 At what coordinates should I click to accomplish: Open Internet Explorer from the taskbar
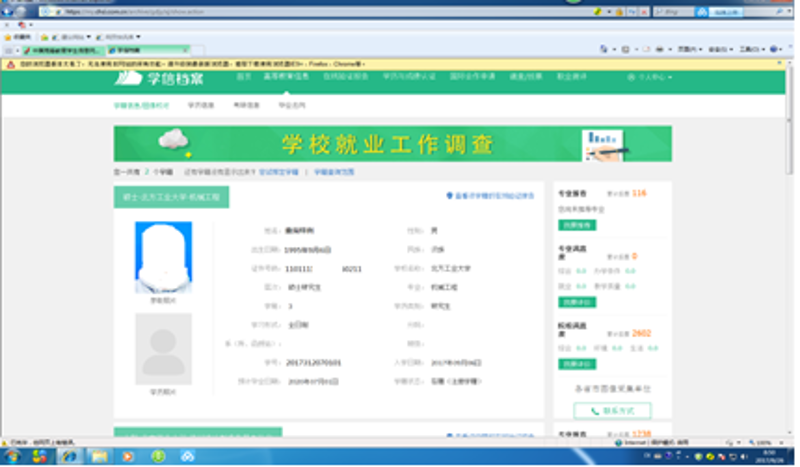(x=69, y=456)
